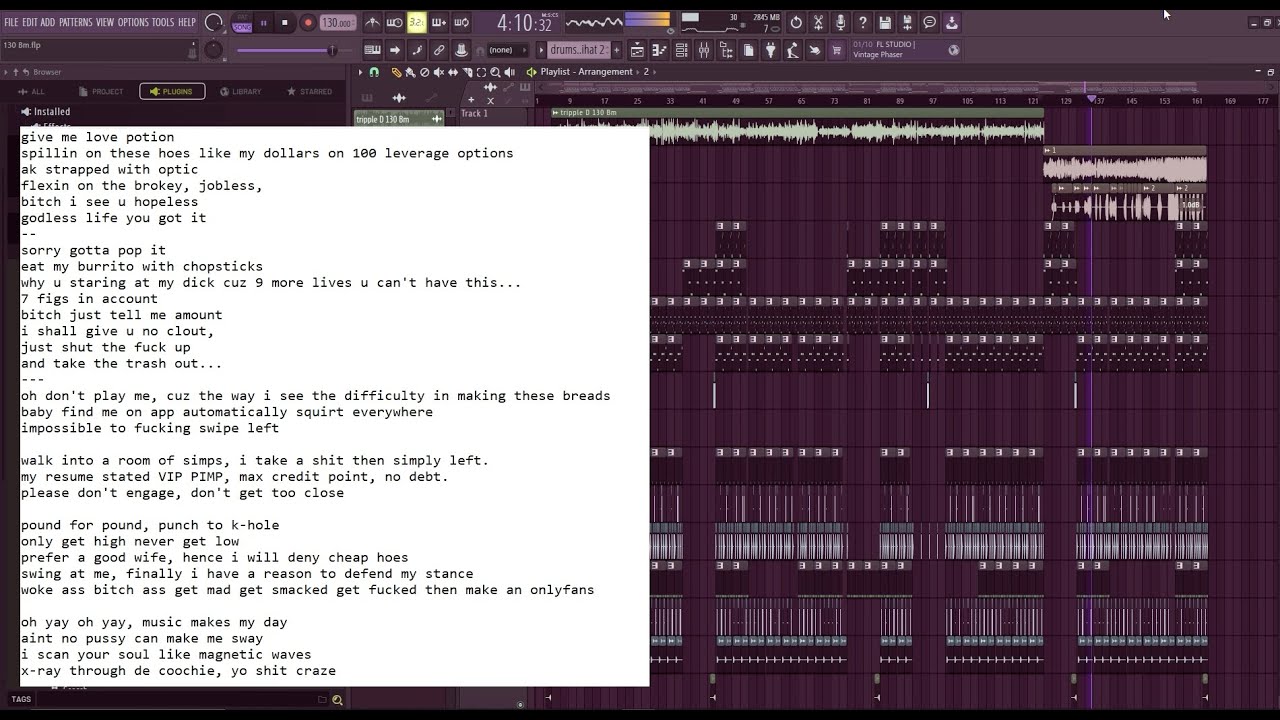Open the tempo tapper icon
1280x720 pixels.
coord(792,50)
